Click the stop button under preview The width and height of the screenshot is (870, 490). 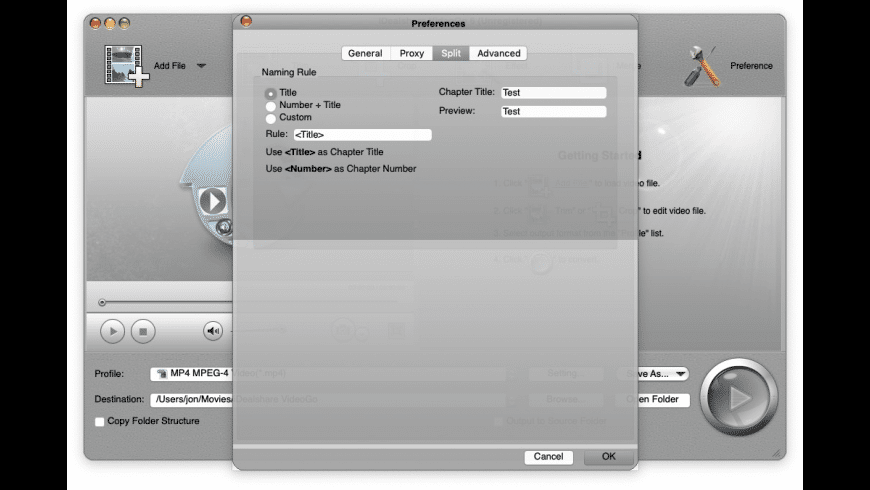click(143, 331)
